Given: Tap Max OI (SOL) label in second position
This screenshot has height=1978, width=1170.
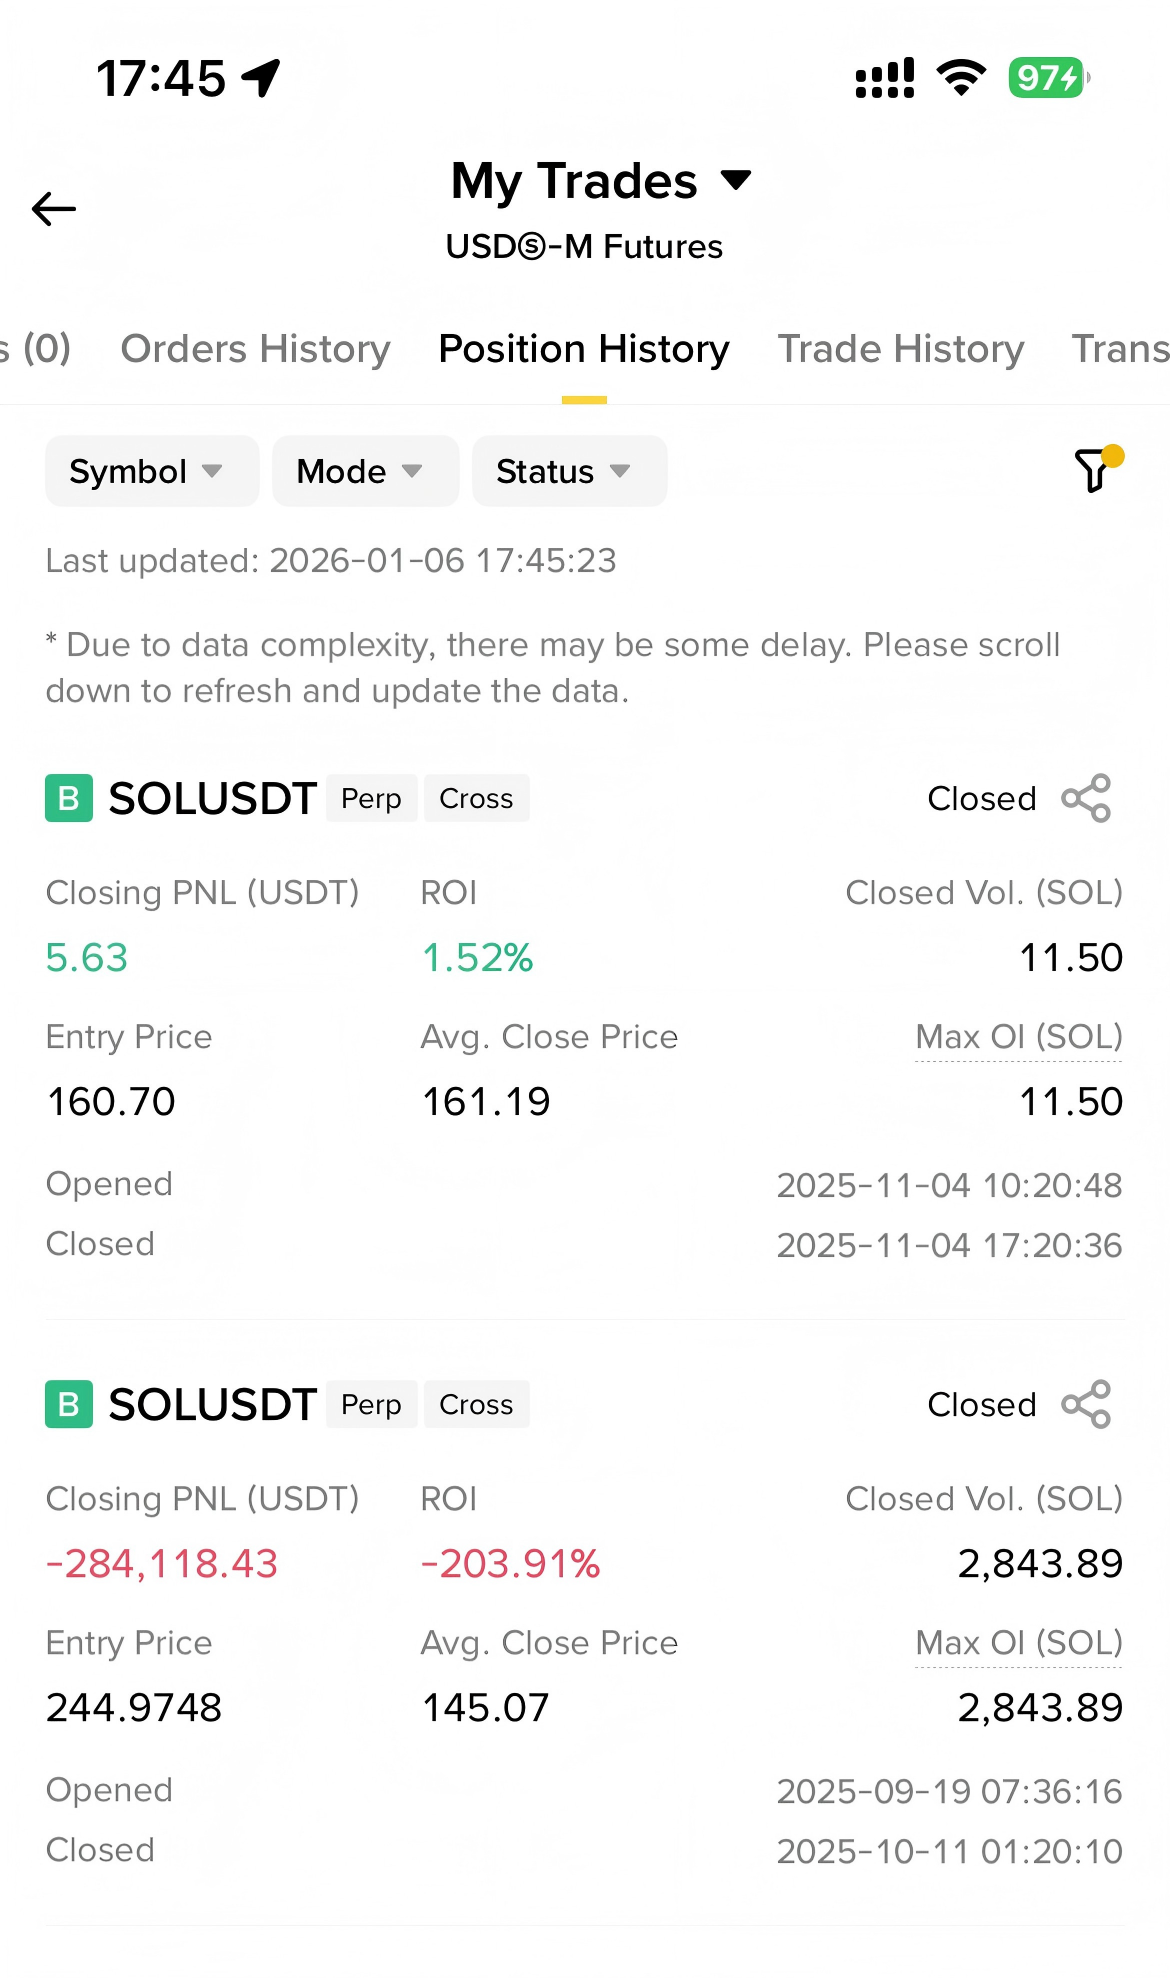Looking at the screenshot, I should pyautogui.click(x=1018, y=1643).
